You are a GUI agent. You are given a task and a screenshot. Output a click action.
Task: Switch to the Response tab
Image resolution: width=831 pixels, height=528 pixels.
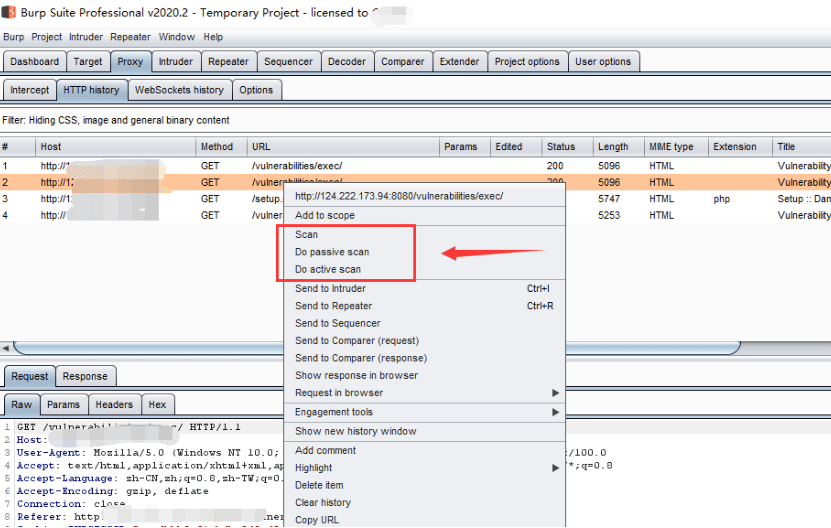[85, 376]
